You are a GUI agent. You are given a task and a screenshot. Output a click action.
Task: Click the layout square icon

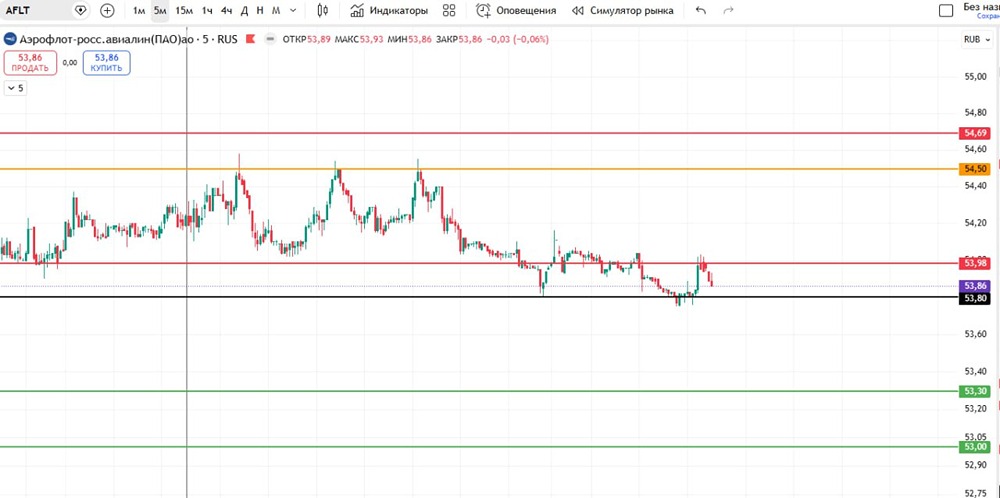pyautogui.click(x=946, y=11)
